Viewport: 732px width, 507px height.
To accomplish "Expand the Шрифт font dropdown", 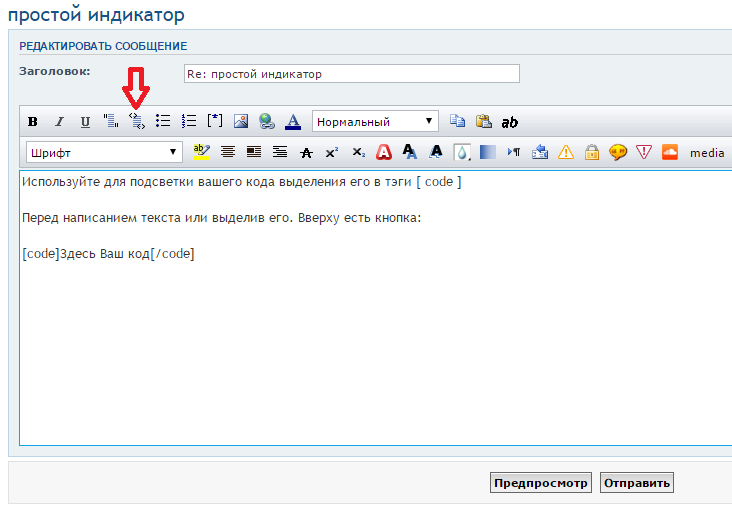I will tap(104, 152).
